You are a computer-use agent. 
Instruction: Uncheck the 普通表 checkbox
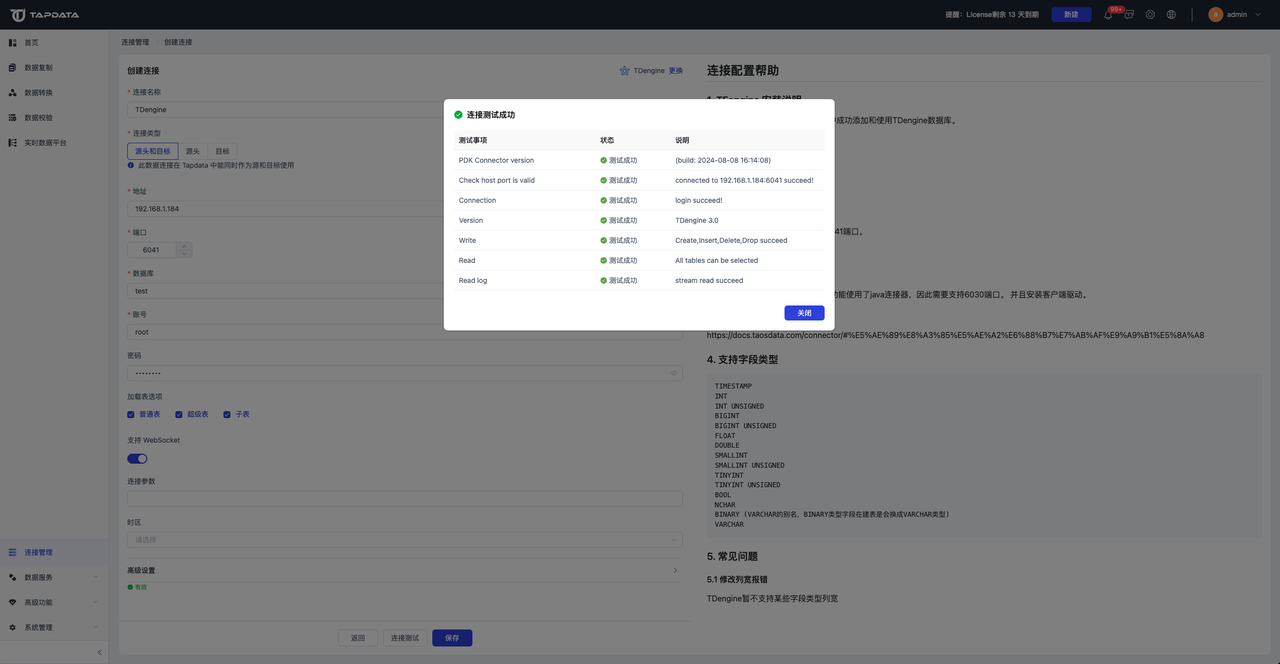[x=131, y=414]
